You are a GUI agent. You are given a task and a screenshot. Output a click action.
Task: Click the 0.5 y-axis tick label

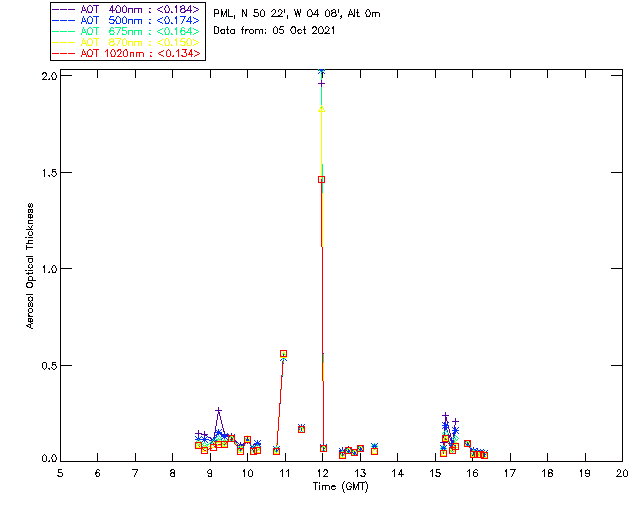[x=49, y=366]
